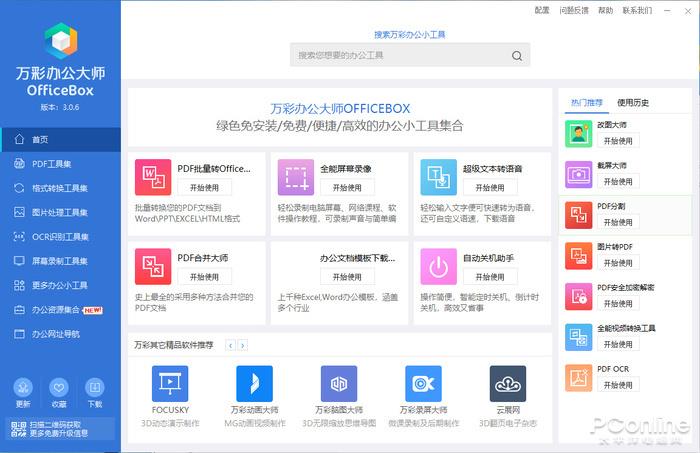This screenshot has width=700, height=453.
Task: Open PDF工具集 in the sidebar
Action: tap(51, 163)
